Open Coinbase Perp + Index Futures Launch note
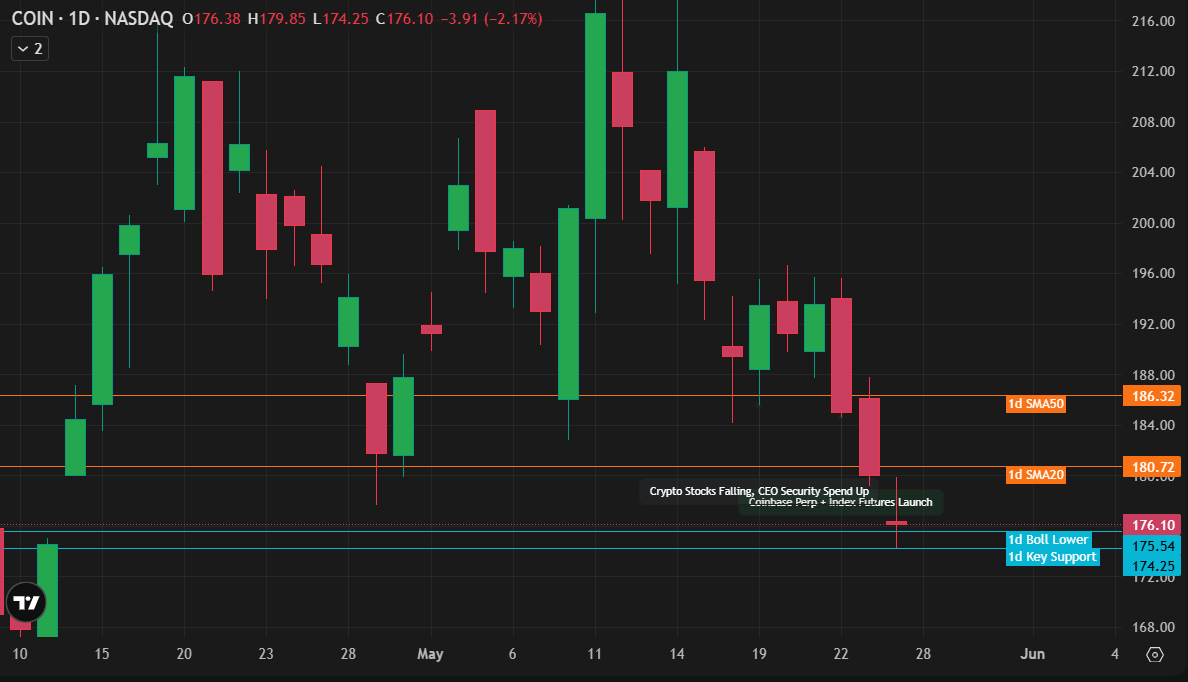The height and width of the screenshot is (682, 1188). (x=840, y=502)
